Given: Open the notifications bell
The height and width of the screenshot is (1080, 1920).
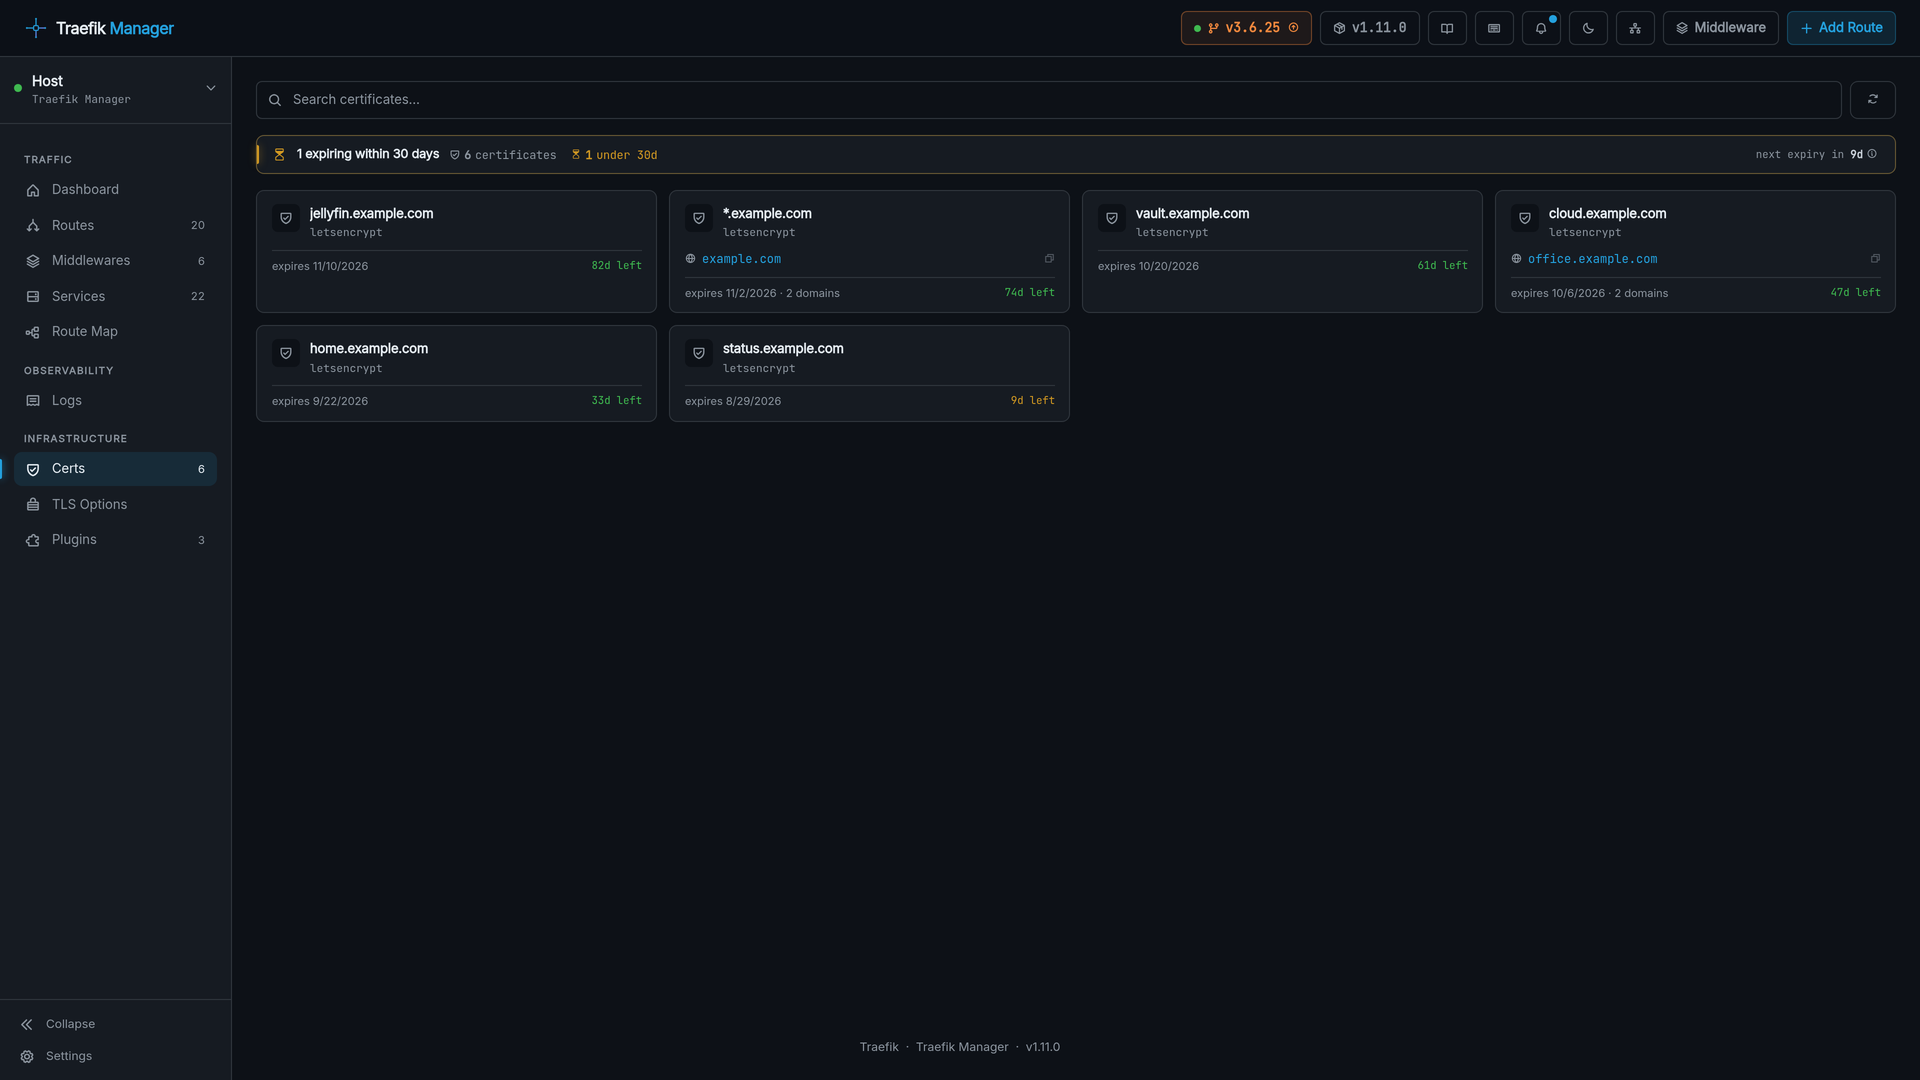Looking at the screenshot, I should click(1541, 28).
